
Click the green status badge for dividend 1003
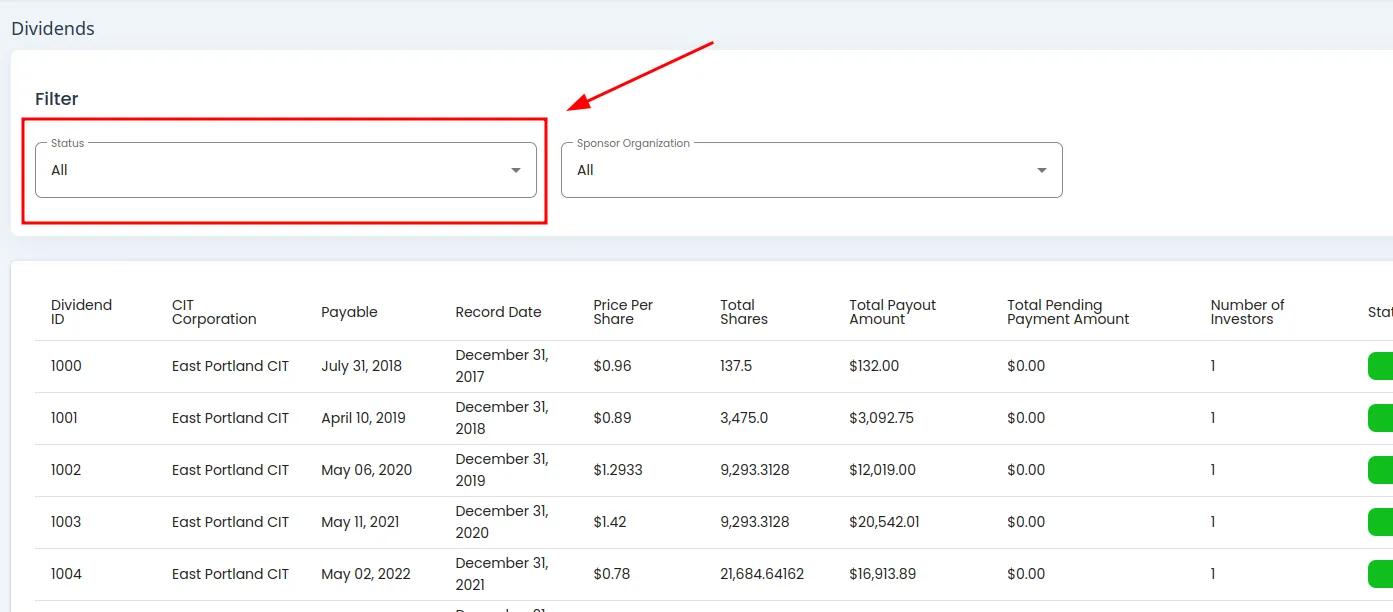click(1380, 522)
